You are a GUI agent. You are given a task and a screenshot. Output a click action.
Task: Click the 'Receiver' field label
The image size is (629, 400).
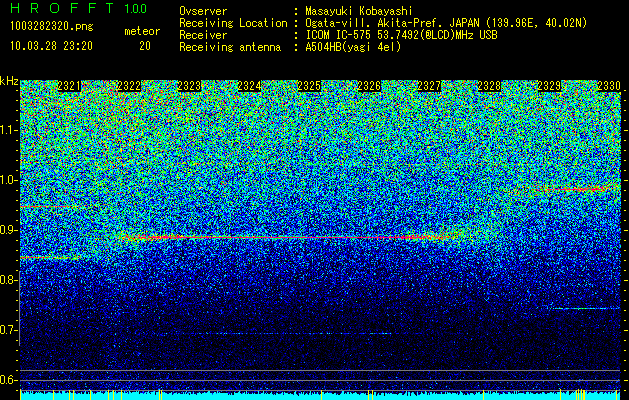[x=203, y=35]
